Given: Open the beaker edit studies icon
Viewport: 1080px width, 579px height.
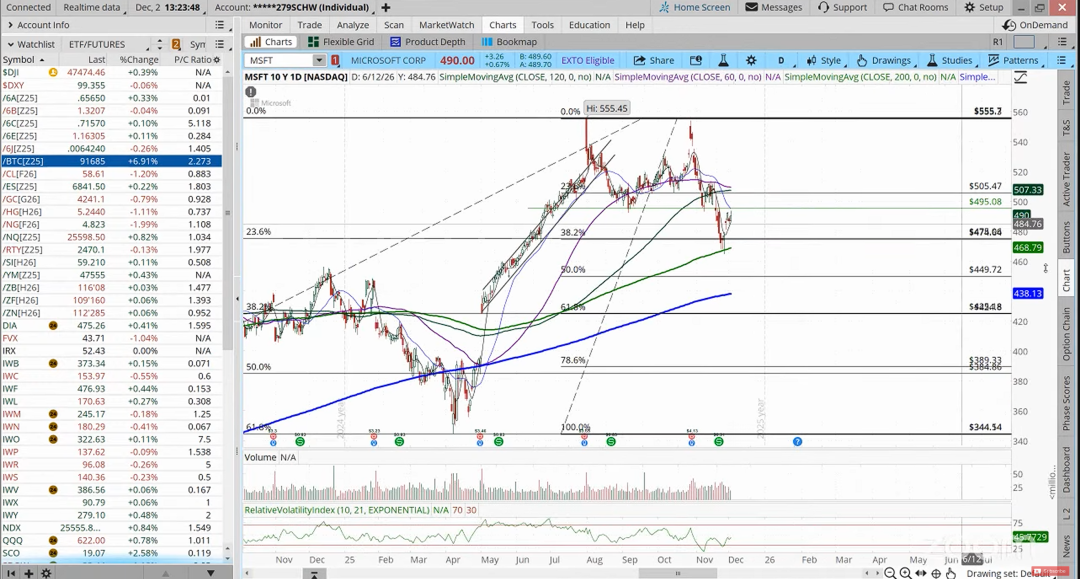Looking at the screenshot, I should tap(723, 60).
